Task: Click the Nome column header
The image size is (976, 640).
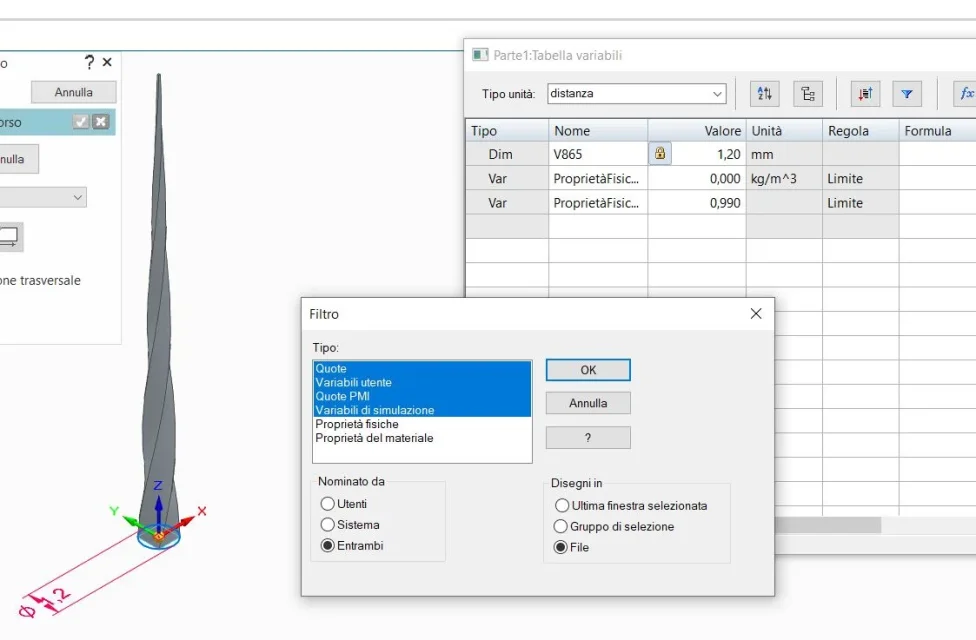Action: tap(598, 131)
